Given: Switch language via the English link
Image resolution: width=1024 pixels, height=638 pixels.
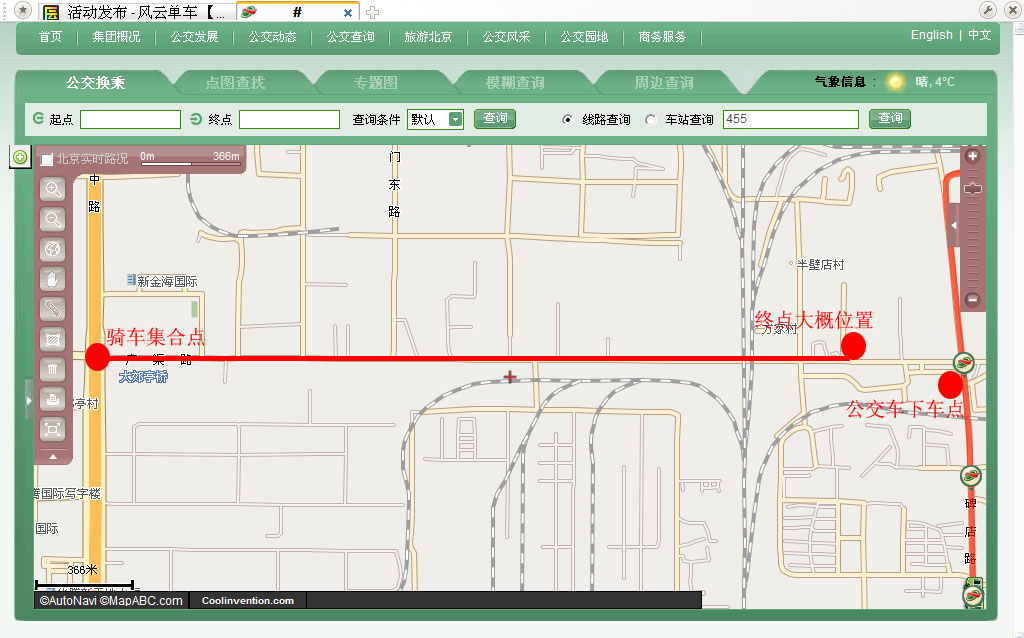Looking at the screenshot, I should [931, 35].
